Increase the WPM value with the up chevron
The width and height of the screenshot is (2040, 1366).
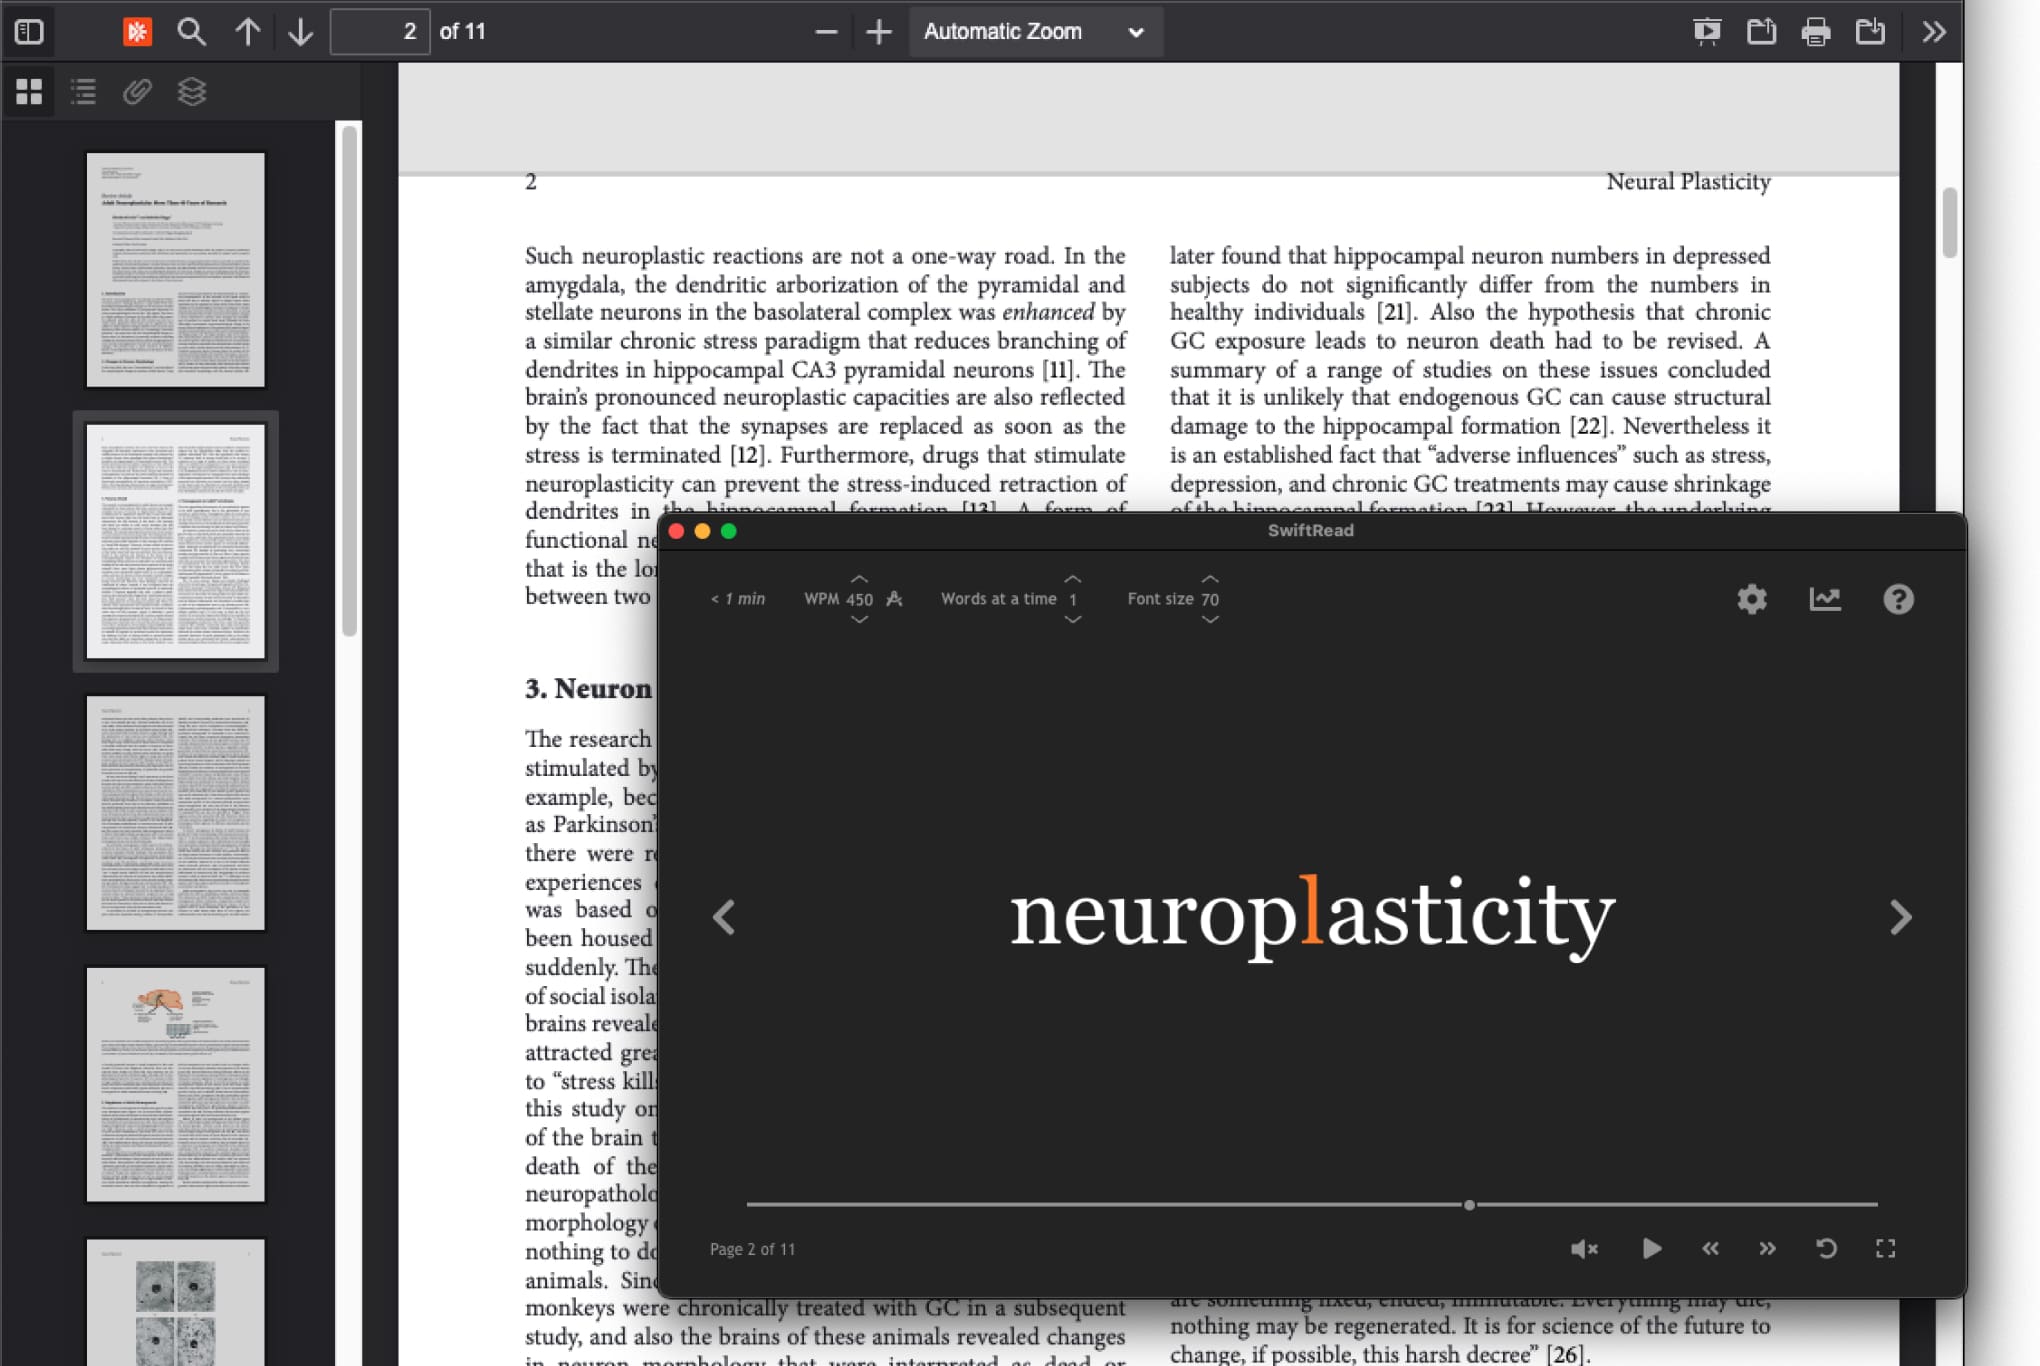(858, 578)
